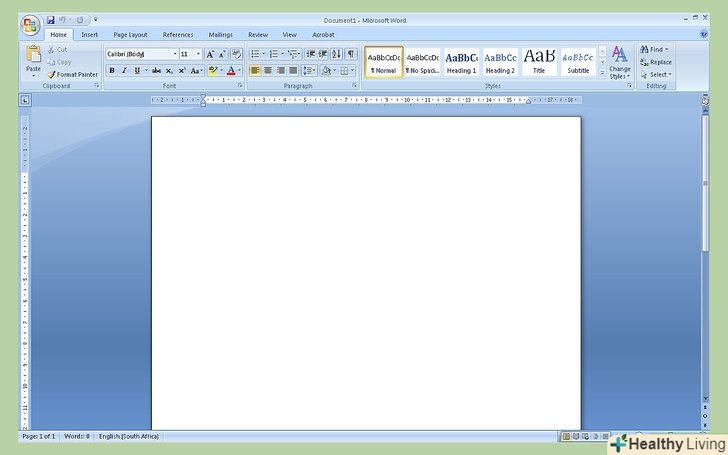This screenshot has width=728, height=455.
Task: Click the Show/Hide paragraph marks icon
Action: click(x=351, y=54)
